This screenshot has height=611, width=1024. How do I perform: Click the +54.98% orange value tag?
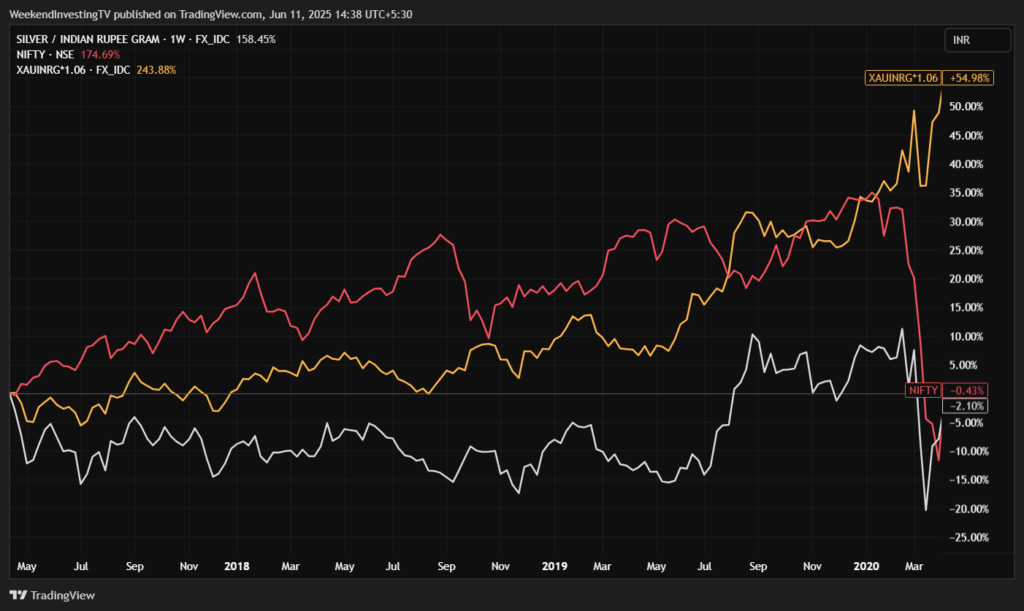[x=968, y=78]
